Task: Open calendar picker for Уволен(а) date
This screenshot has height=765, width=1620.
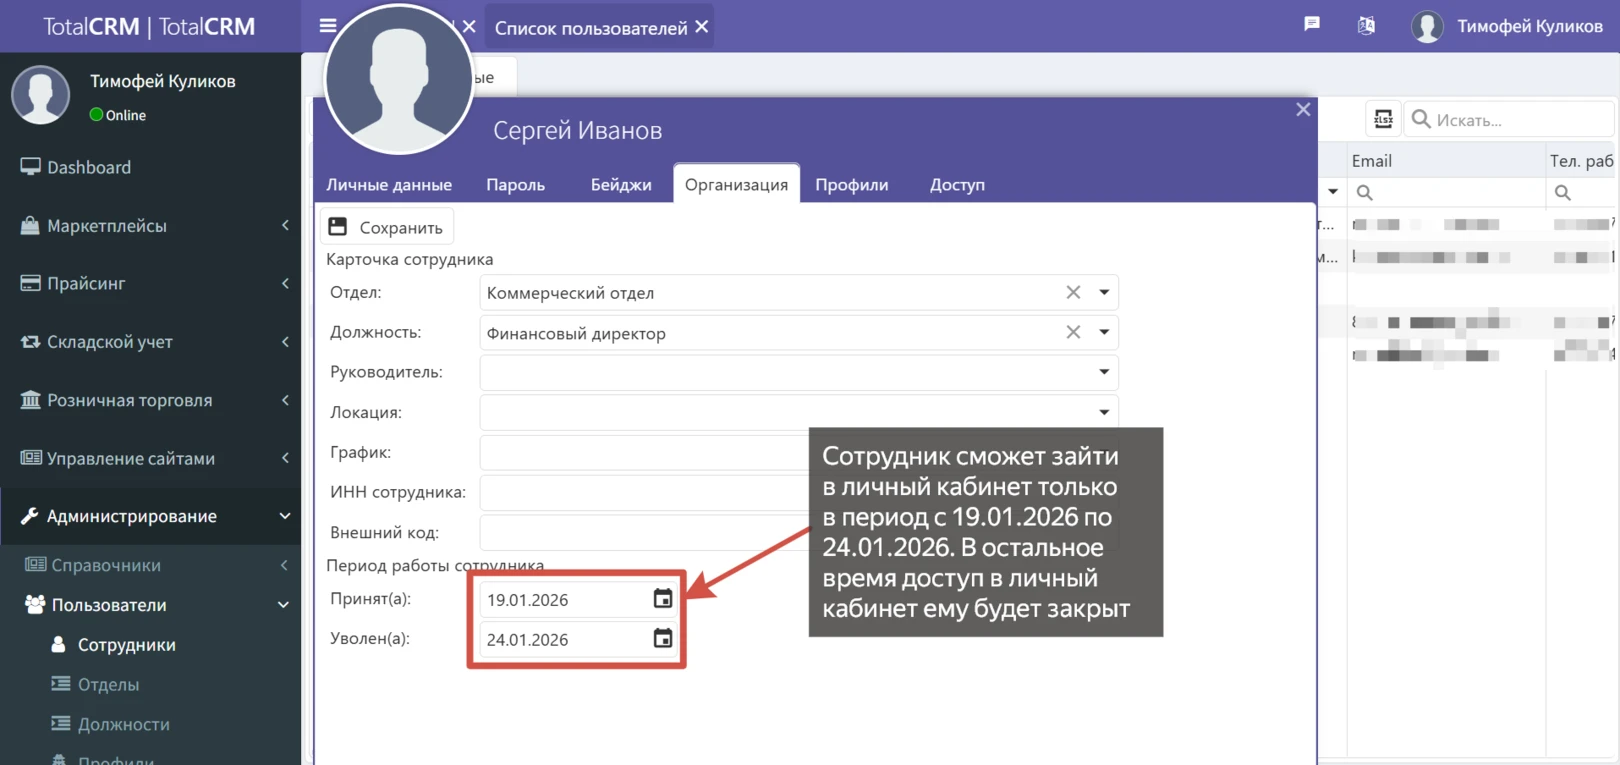Action: [x=662, y=639]
